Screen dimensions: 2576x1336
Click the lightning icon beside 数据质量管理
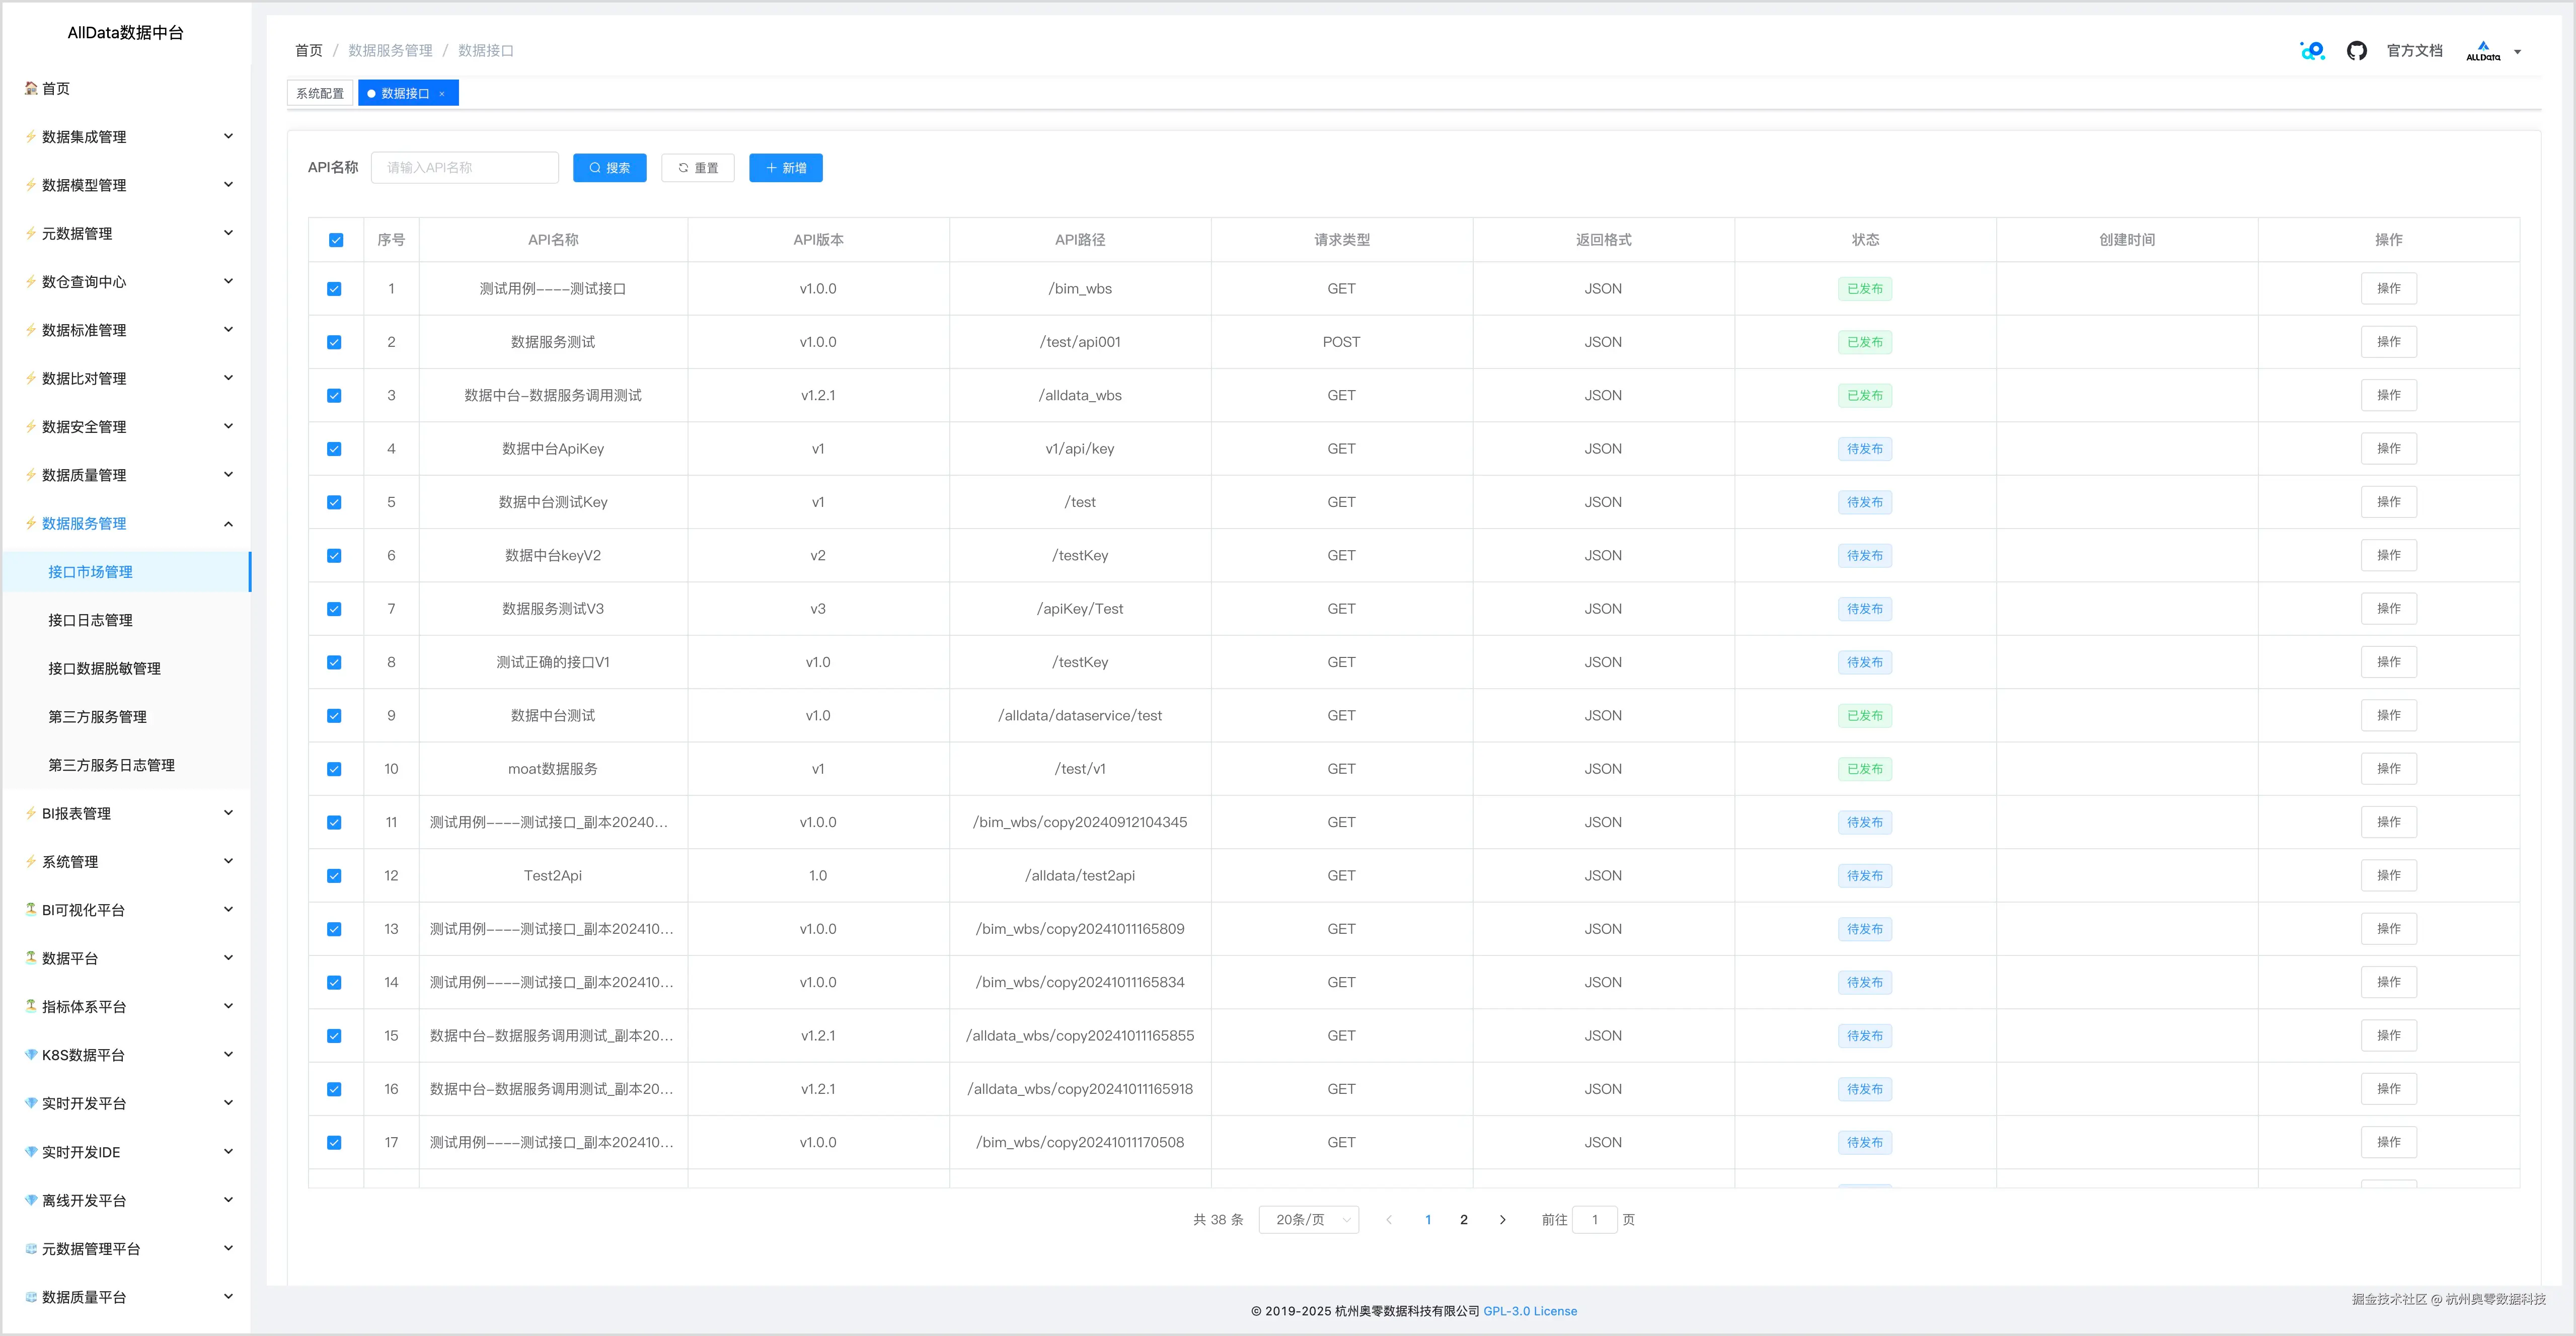coord(31,475)
